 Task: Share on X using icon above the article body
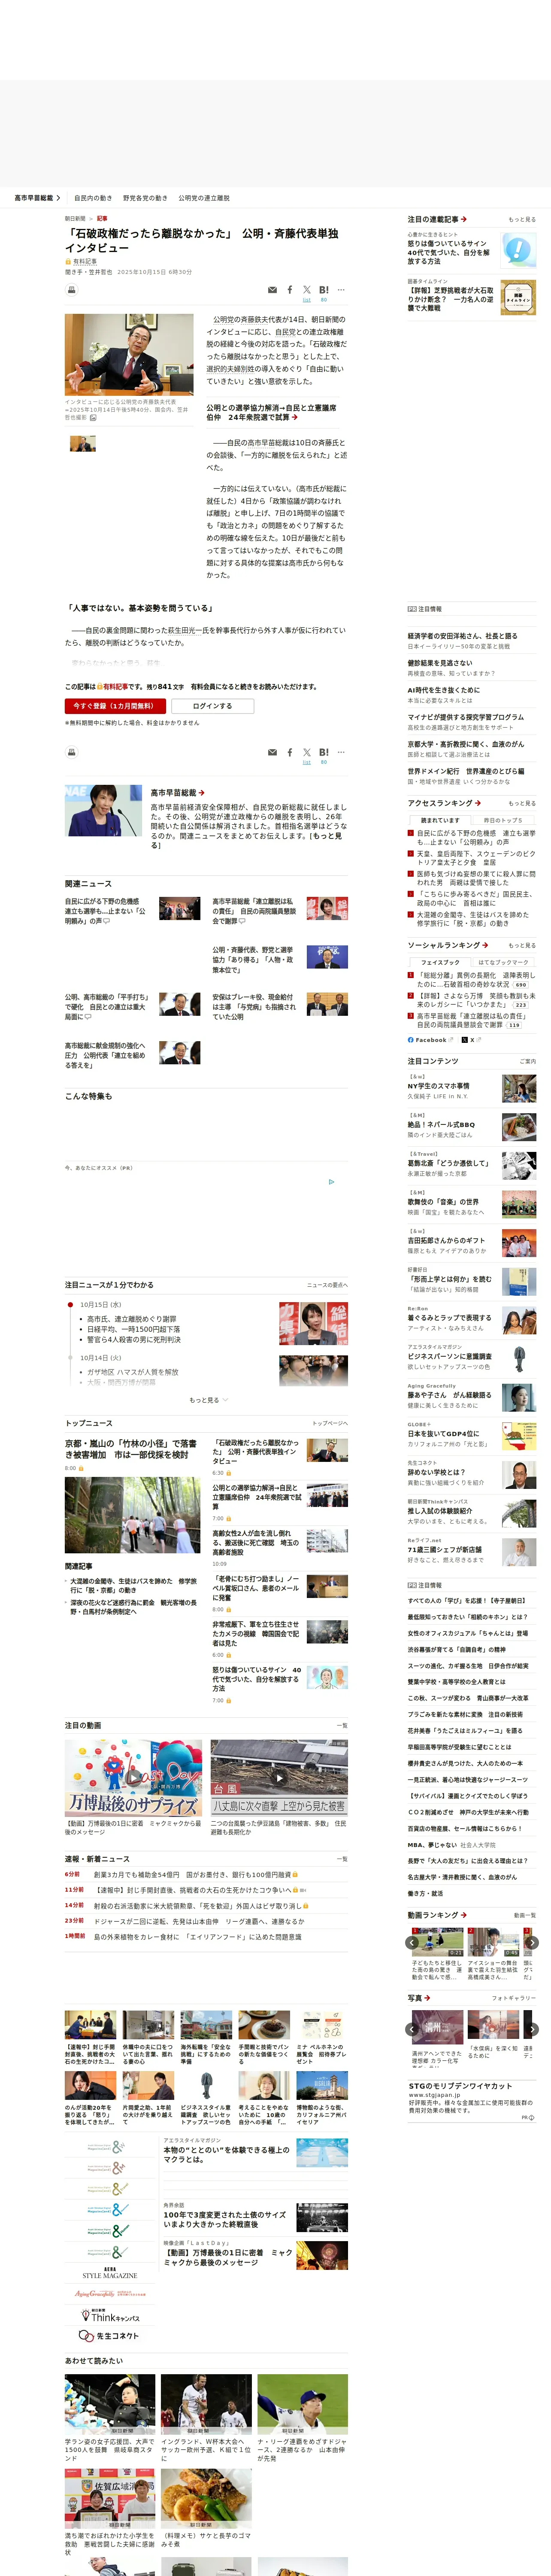[x=307, y=290]
